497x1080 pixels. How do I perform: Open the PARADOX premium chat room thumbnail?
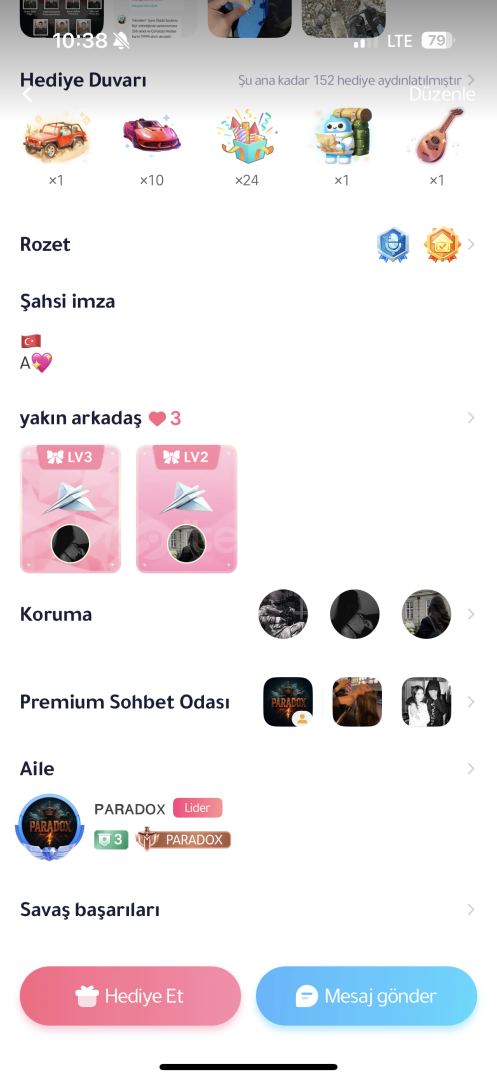[x=288, y=702]
